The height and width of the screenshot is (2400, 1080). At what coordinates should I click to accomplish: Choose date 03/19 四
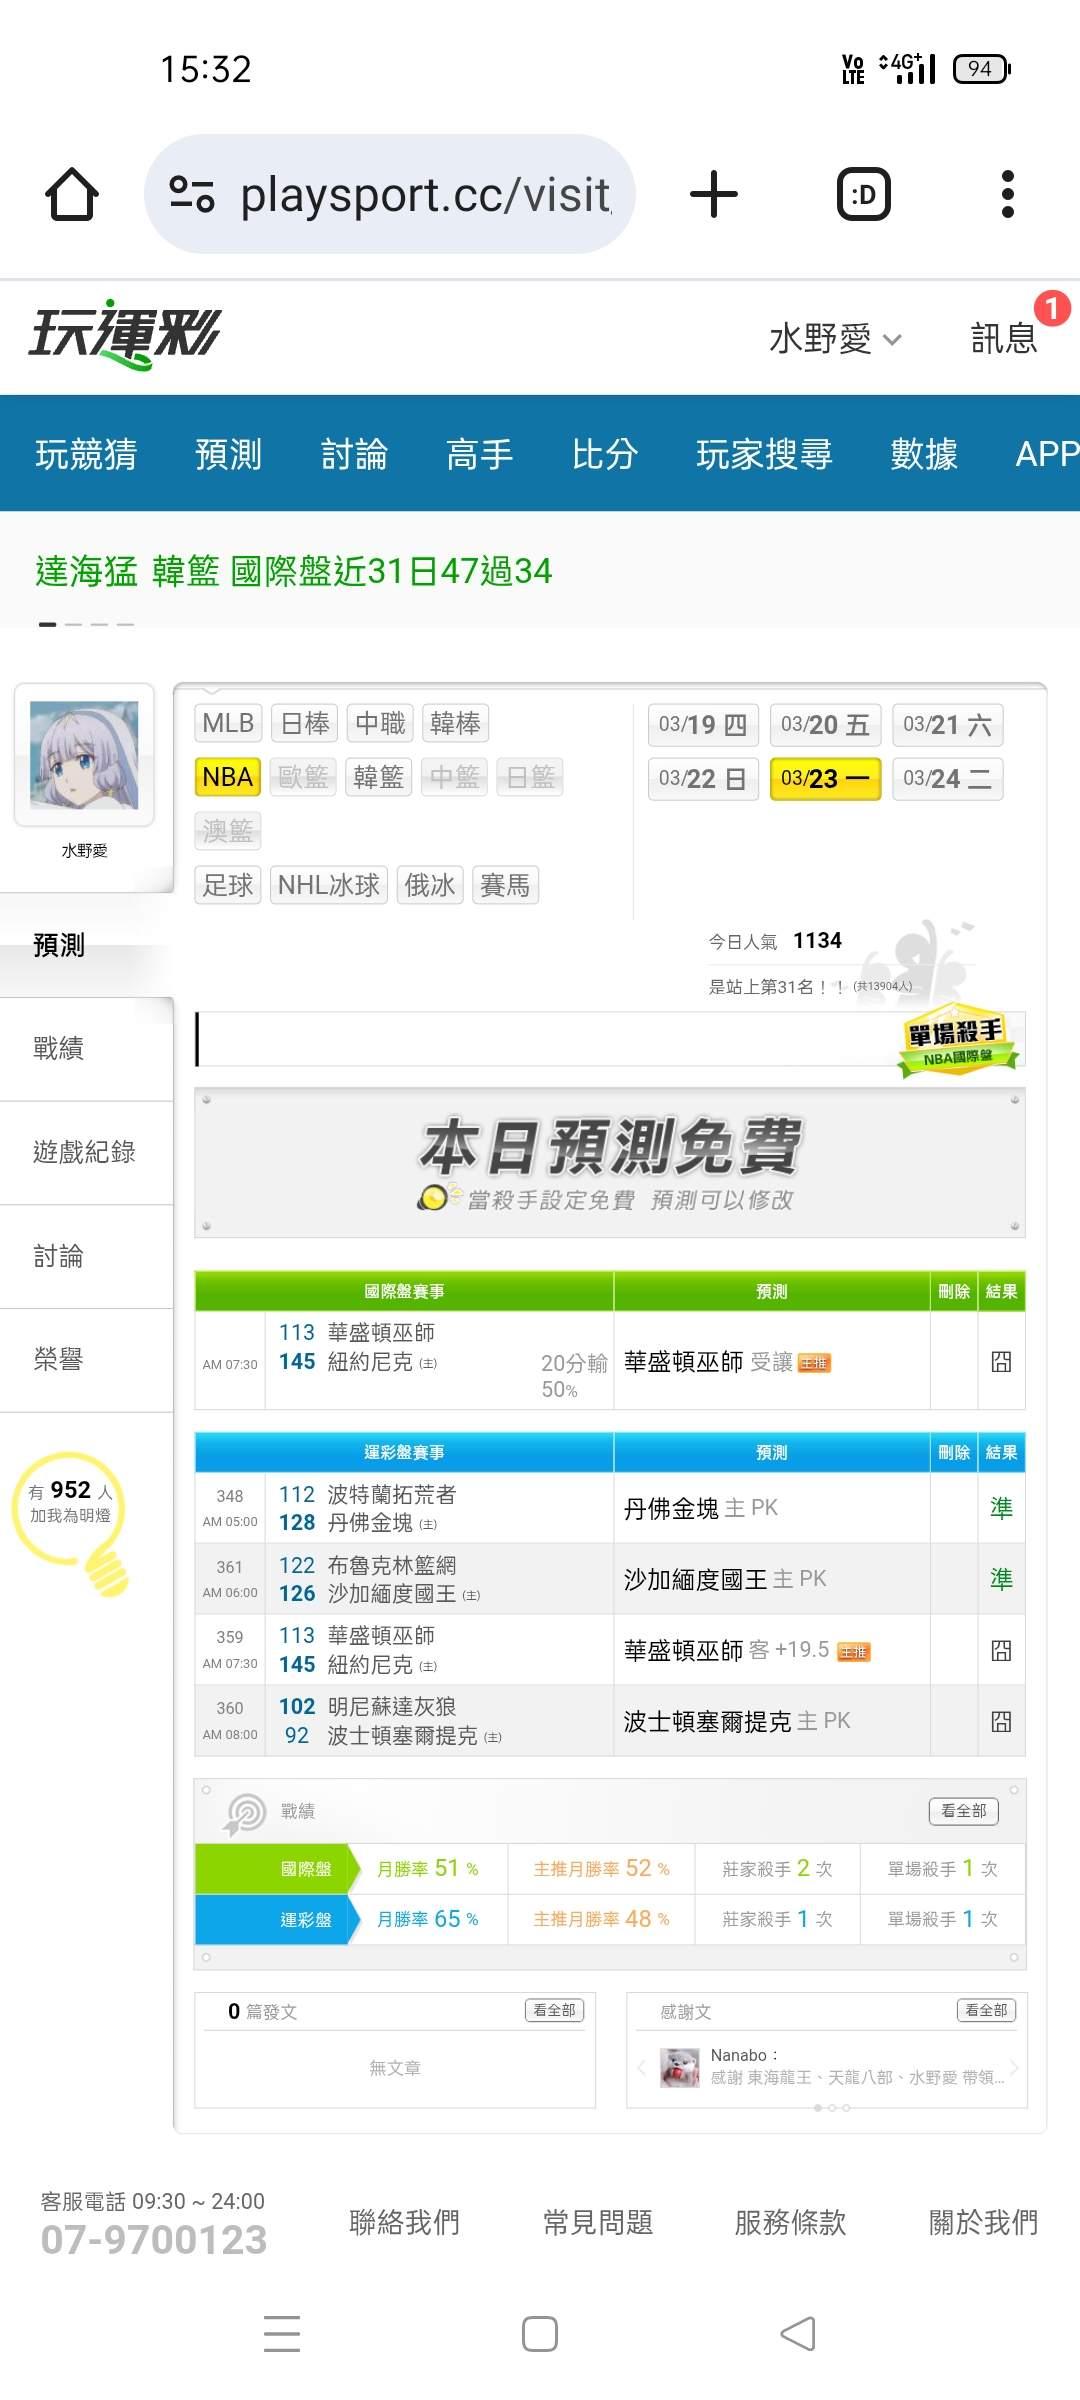click(x=703, y=725)
